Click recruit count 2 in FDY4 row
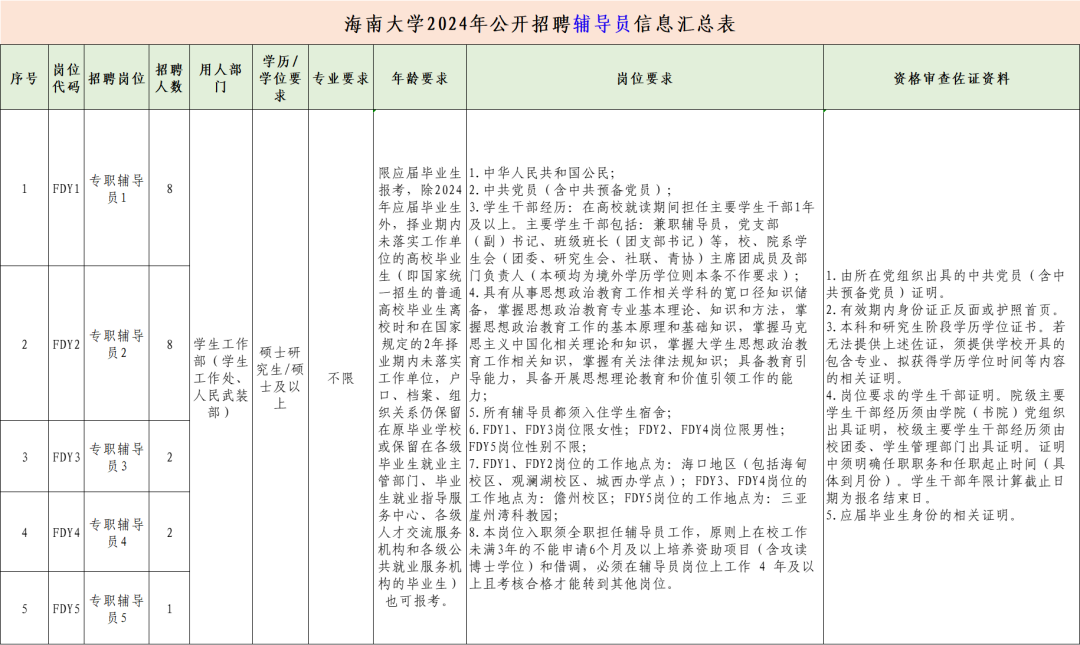 169,532
